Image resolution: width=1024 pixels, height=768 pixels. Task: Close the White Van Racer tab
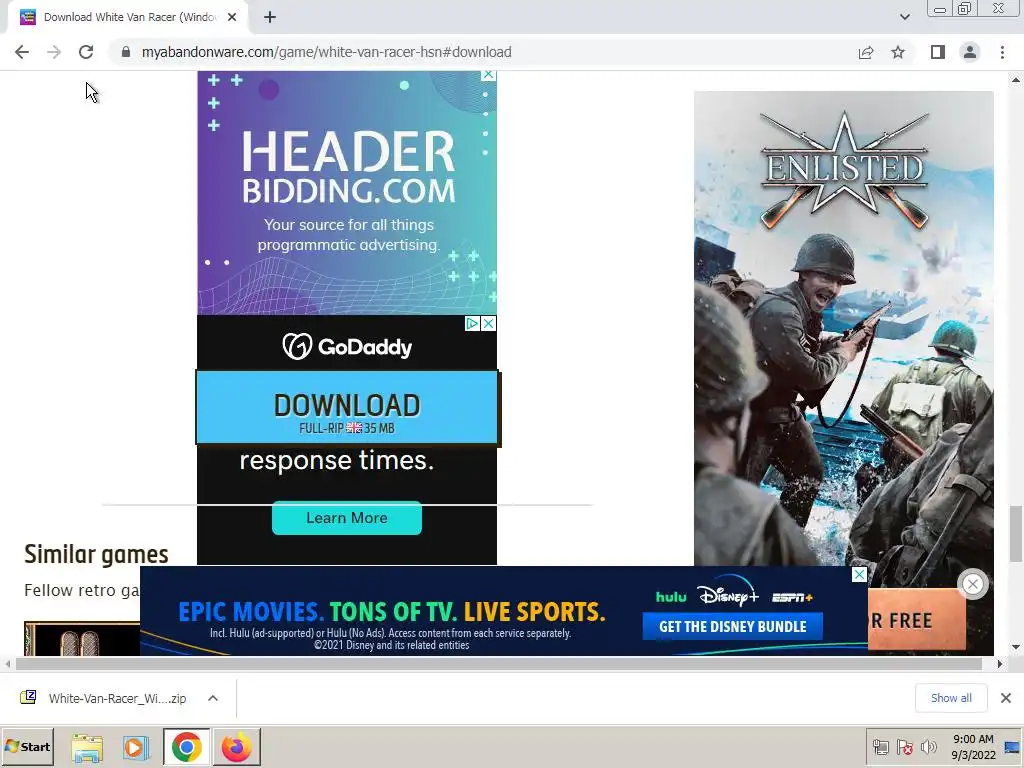point(232,18)
